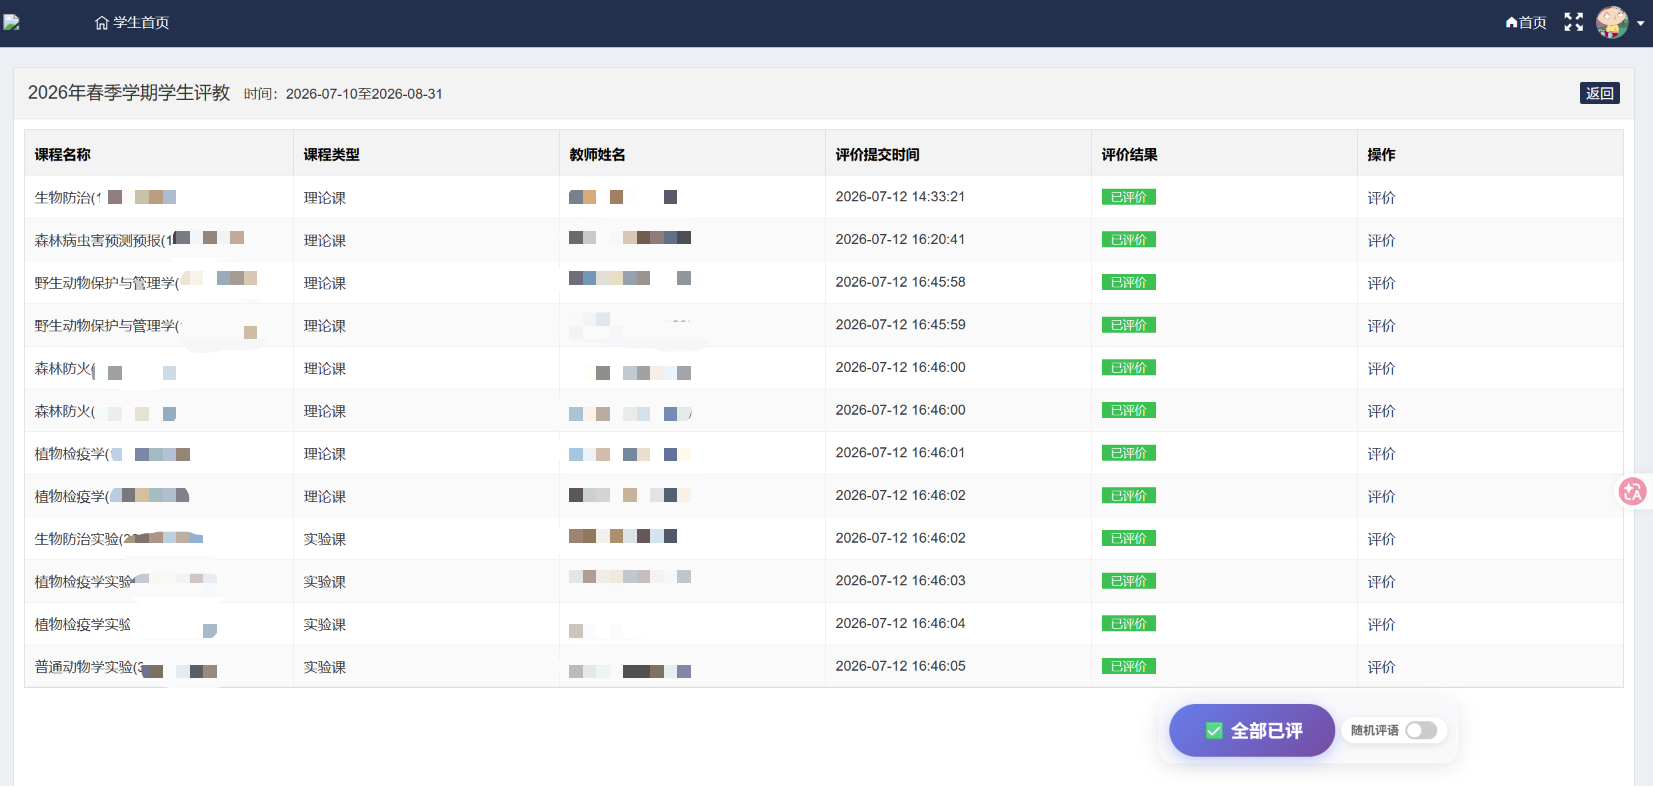
Task: Click the house icon next to 首页
Action: pyautogui.click(x=1512, y=23)
